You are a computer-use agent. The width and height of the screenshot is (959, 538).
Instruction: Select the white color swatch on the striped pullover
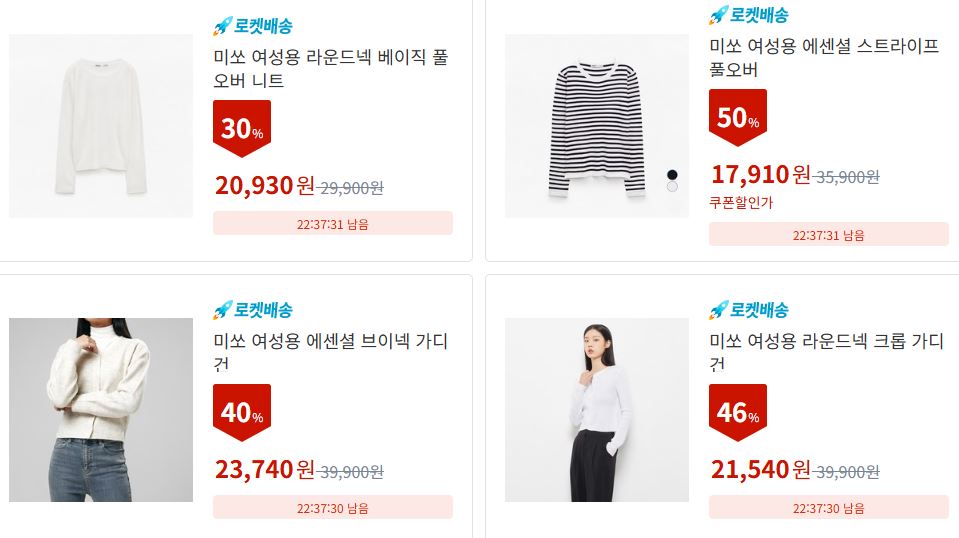[x=672, y=186]
